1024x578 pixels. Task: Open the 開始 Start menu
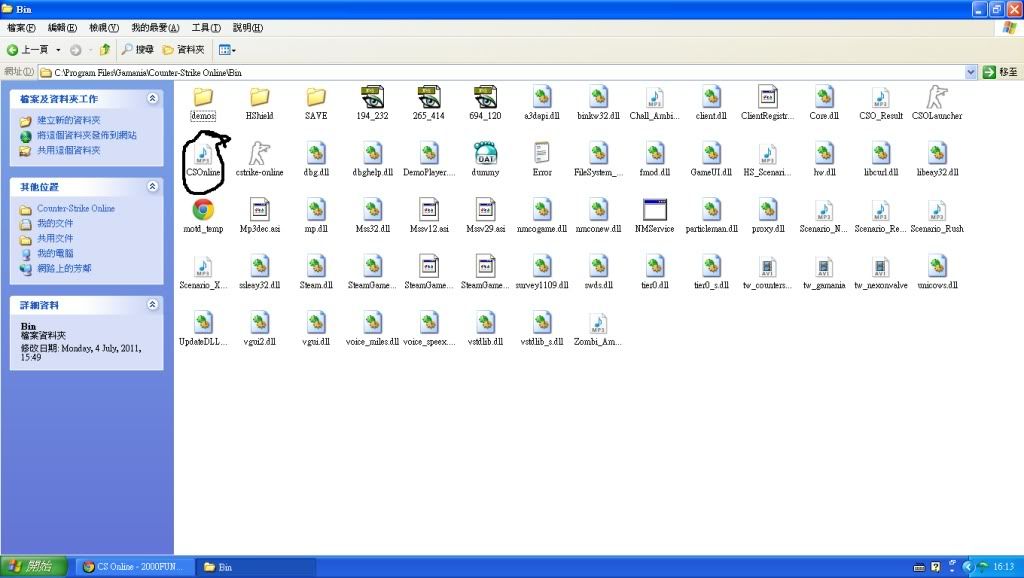(x=34, y=566)
